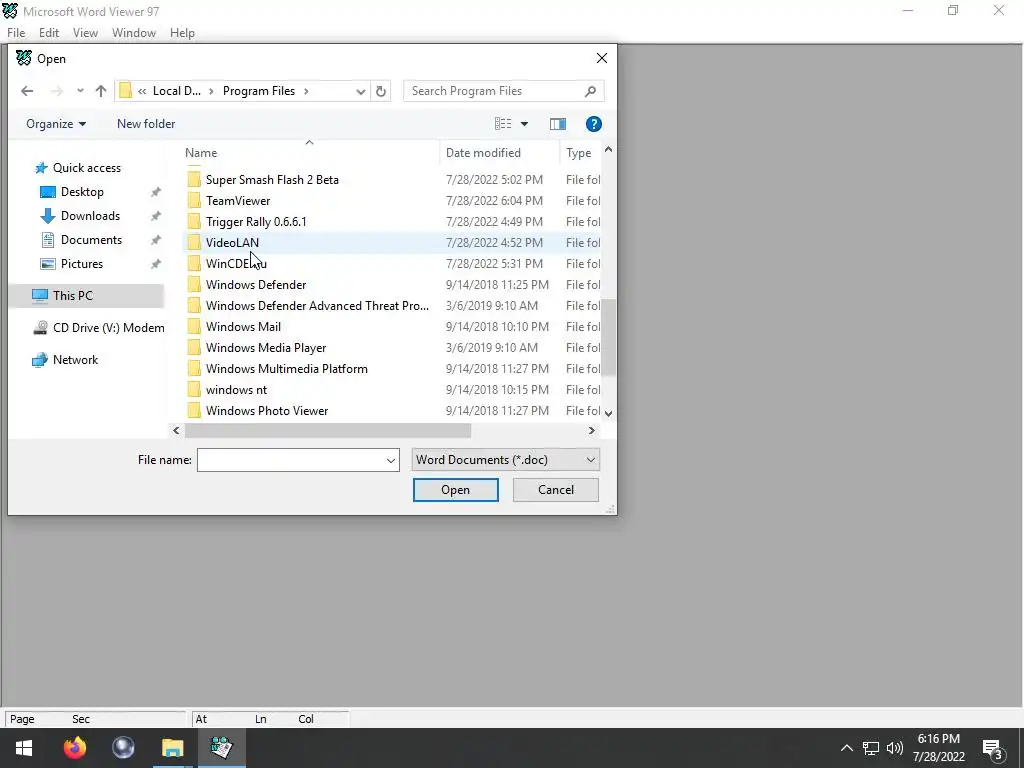Image resolution: width=1024 pixels, height=768 pixels.
Task: Open the Window menu
Action: point(134,33)
